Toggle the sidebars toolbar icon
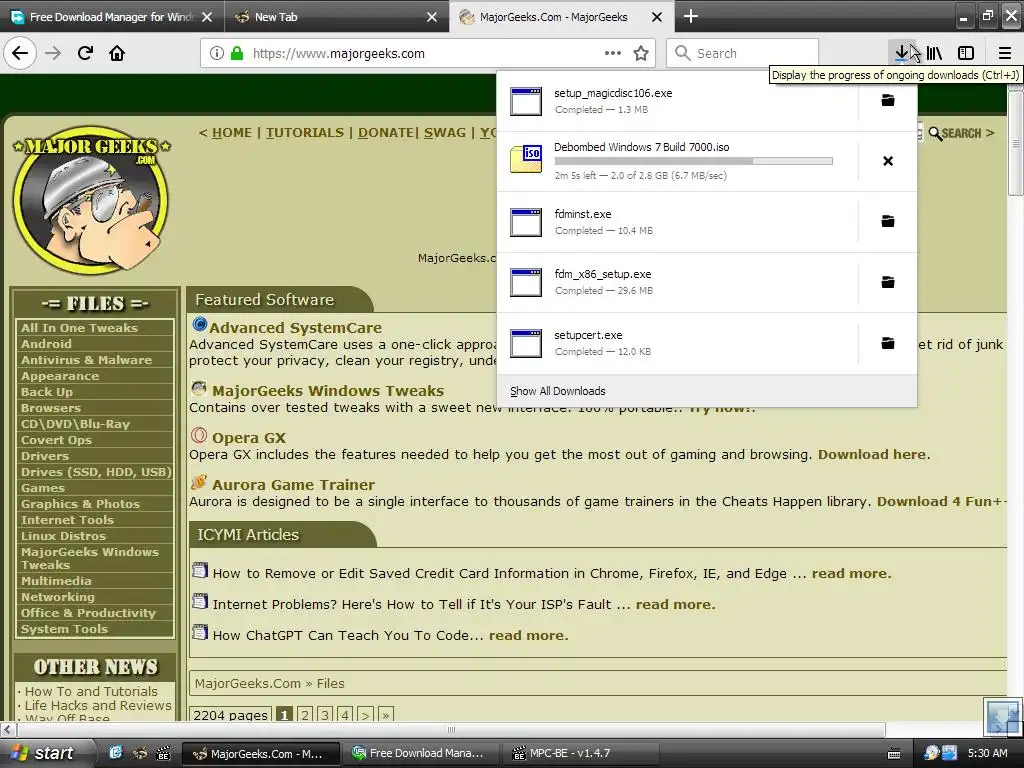1024x768 pixels. point(966,53)
